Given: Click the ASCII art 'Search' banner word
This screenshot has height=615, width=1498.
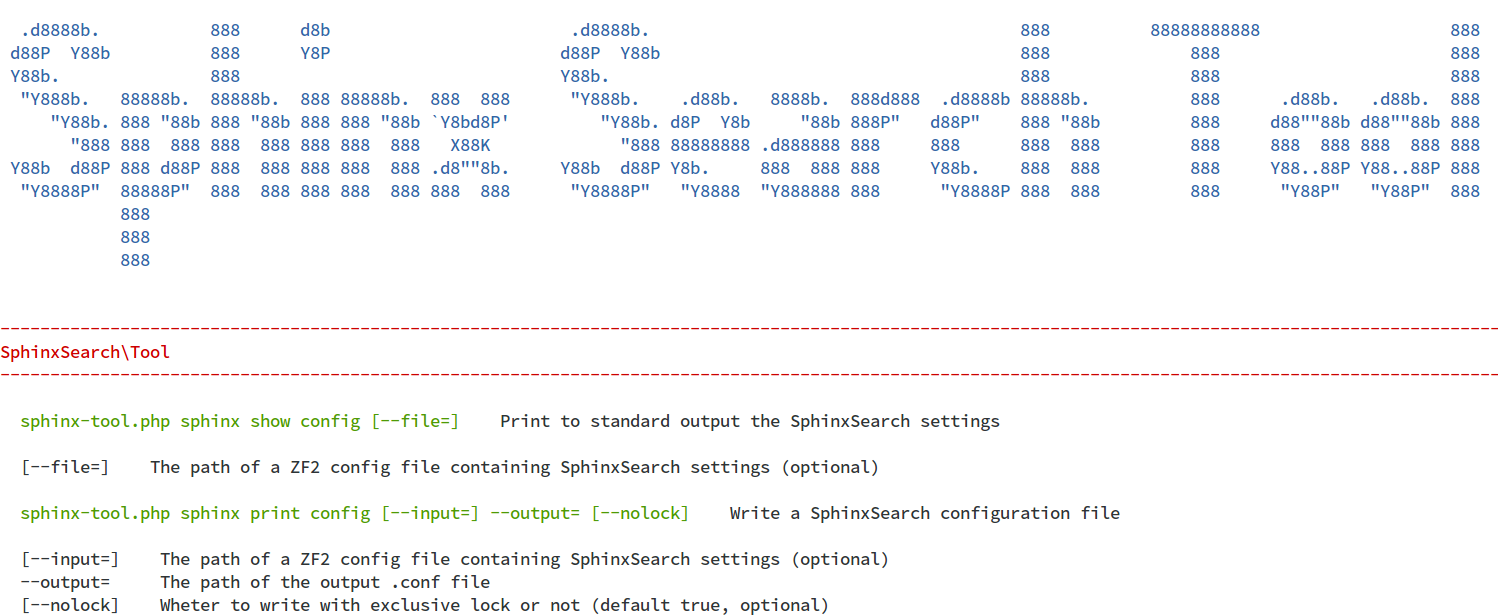Looking at the screenshot, I should 830,111.
